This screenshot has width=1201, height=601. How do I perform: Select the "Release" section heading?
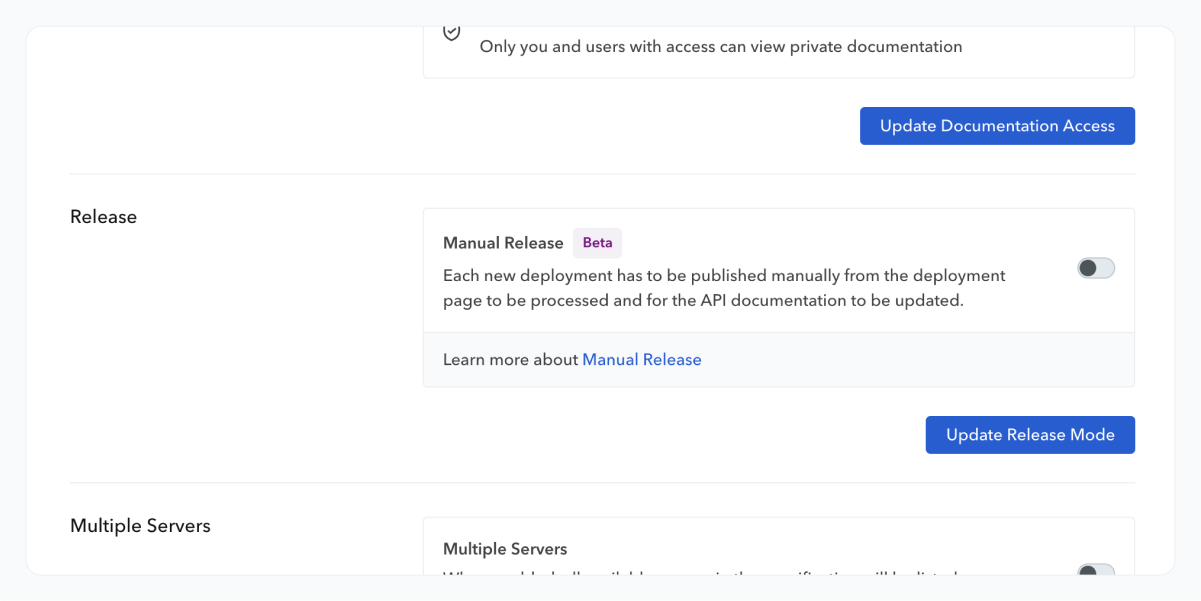(103, 217)
